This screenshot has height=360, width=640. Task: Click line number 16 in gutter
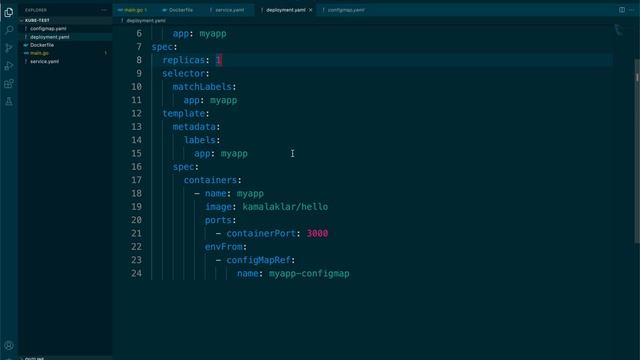(136, 167)
